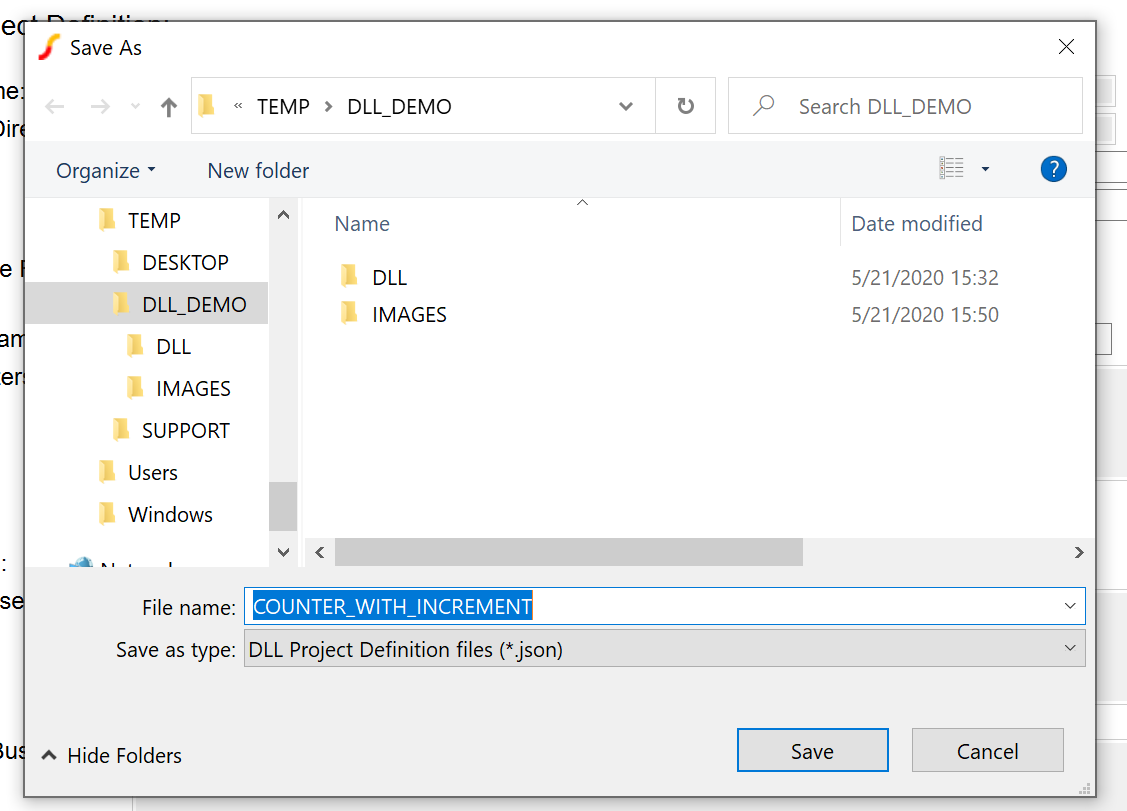Click the Save button
The image size is (1127, 811).
(x=812, y=751)
